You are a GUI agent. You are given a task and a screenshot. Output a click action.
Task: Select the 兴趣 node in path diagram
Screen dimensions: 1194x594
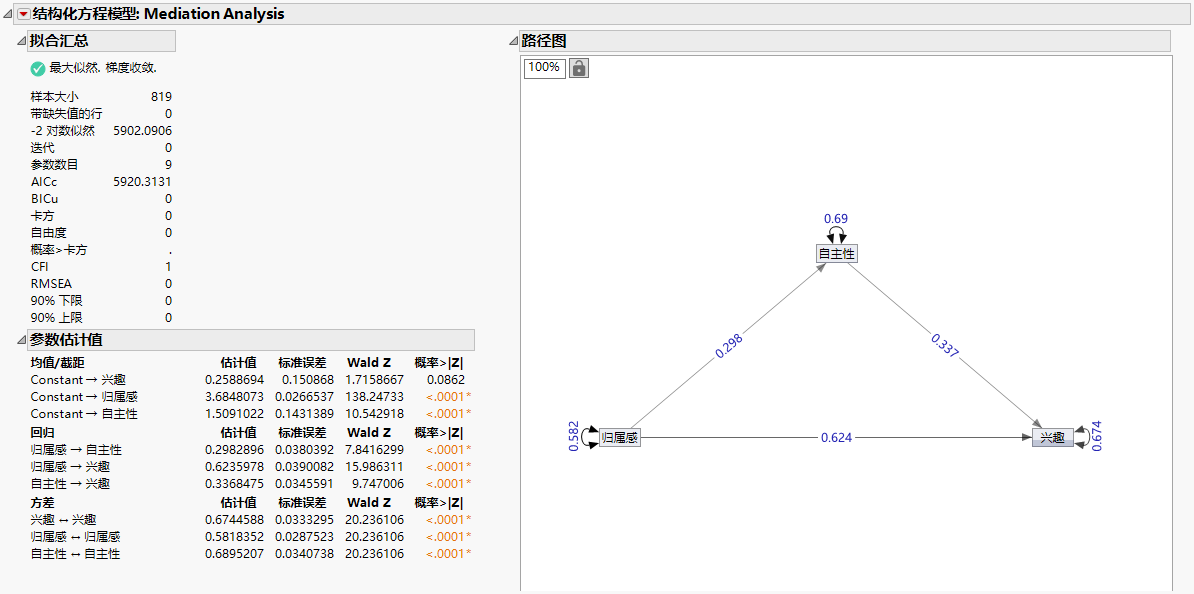1053,438
